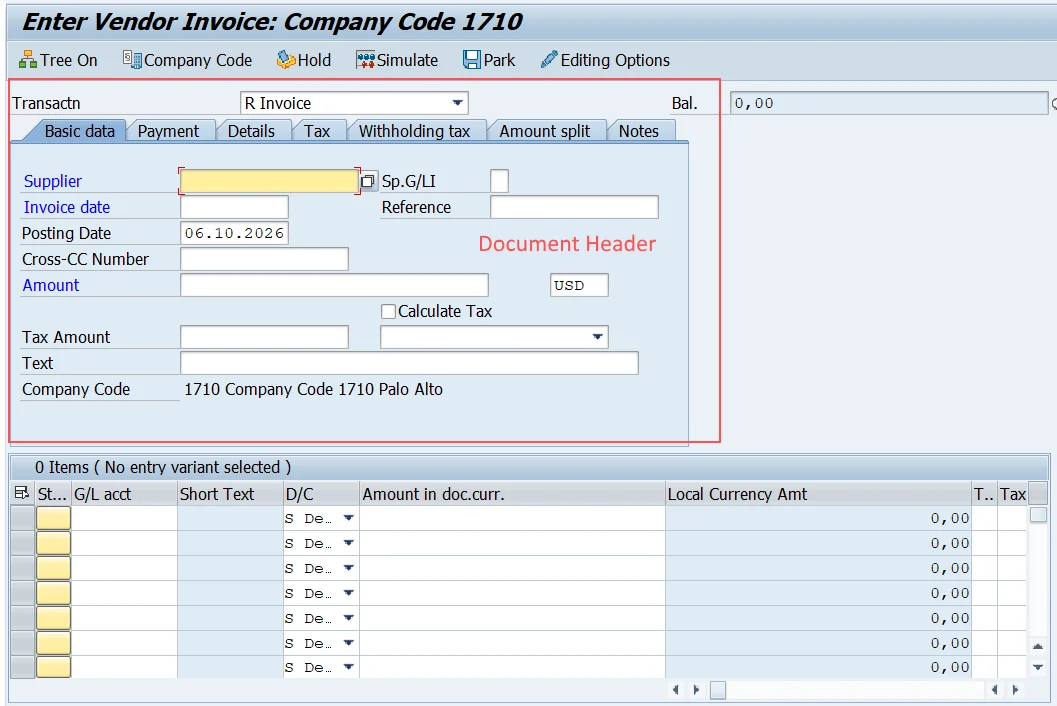Image resolution: width=1057 pixels, height=706 pixels.
Task: Click the first row G/L acct cell
Action: (124, 519)
